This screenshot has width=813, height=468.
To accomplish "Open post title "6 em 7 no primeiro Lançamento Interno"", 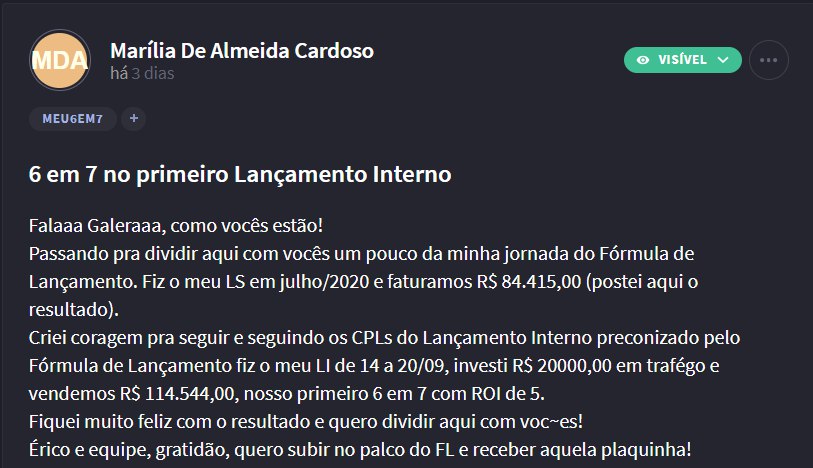I will click(240, 174).
